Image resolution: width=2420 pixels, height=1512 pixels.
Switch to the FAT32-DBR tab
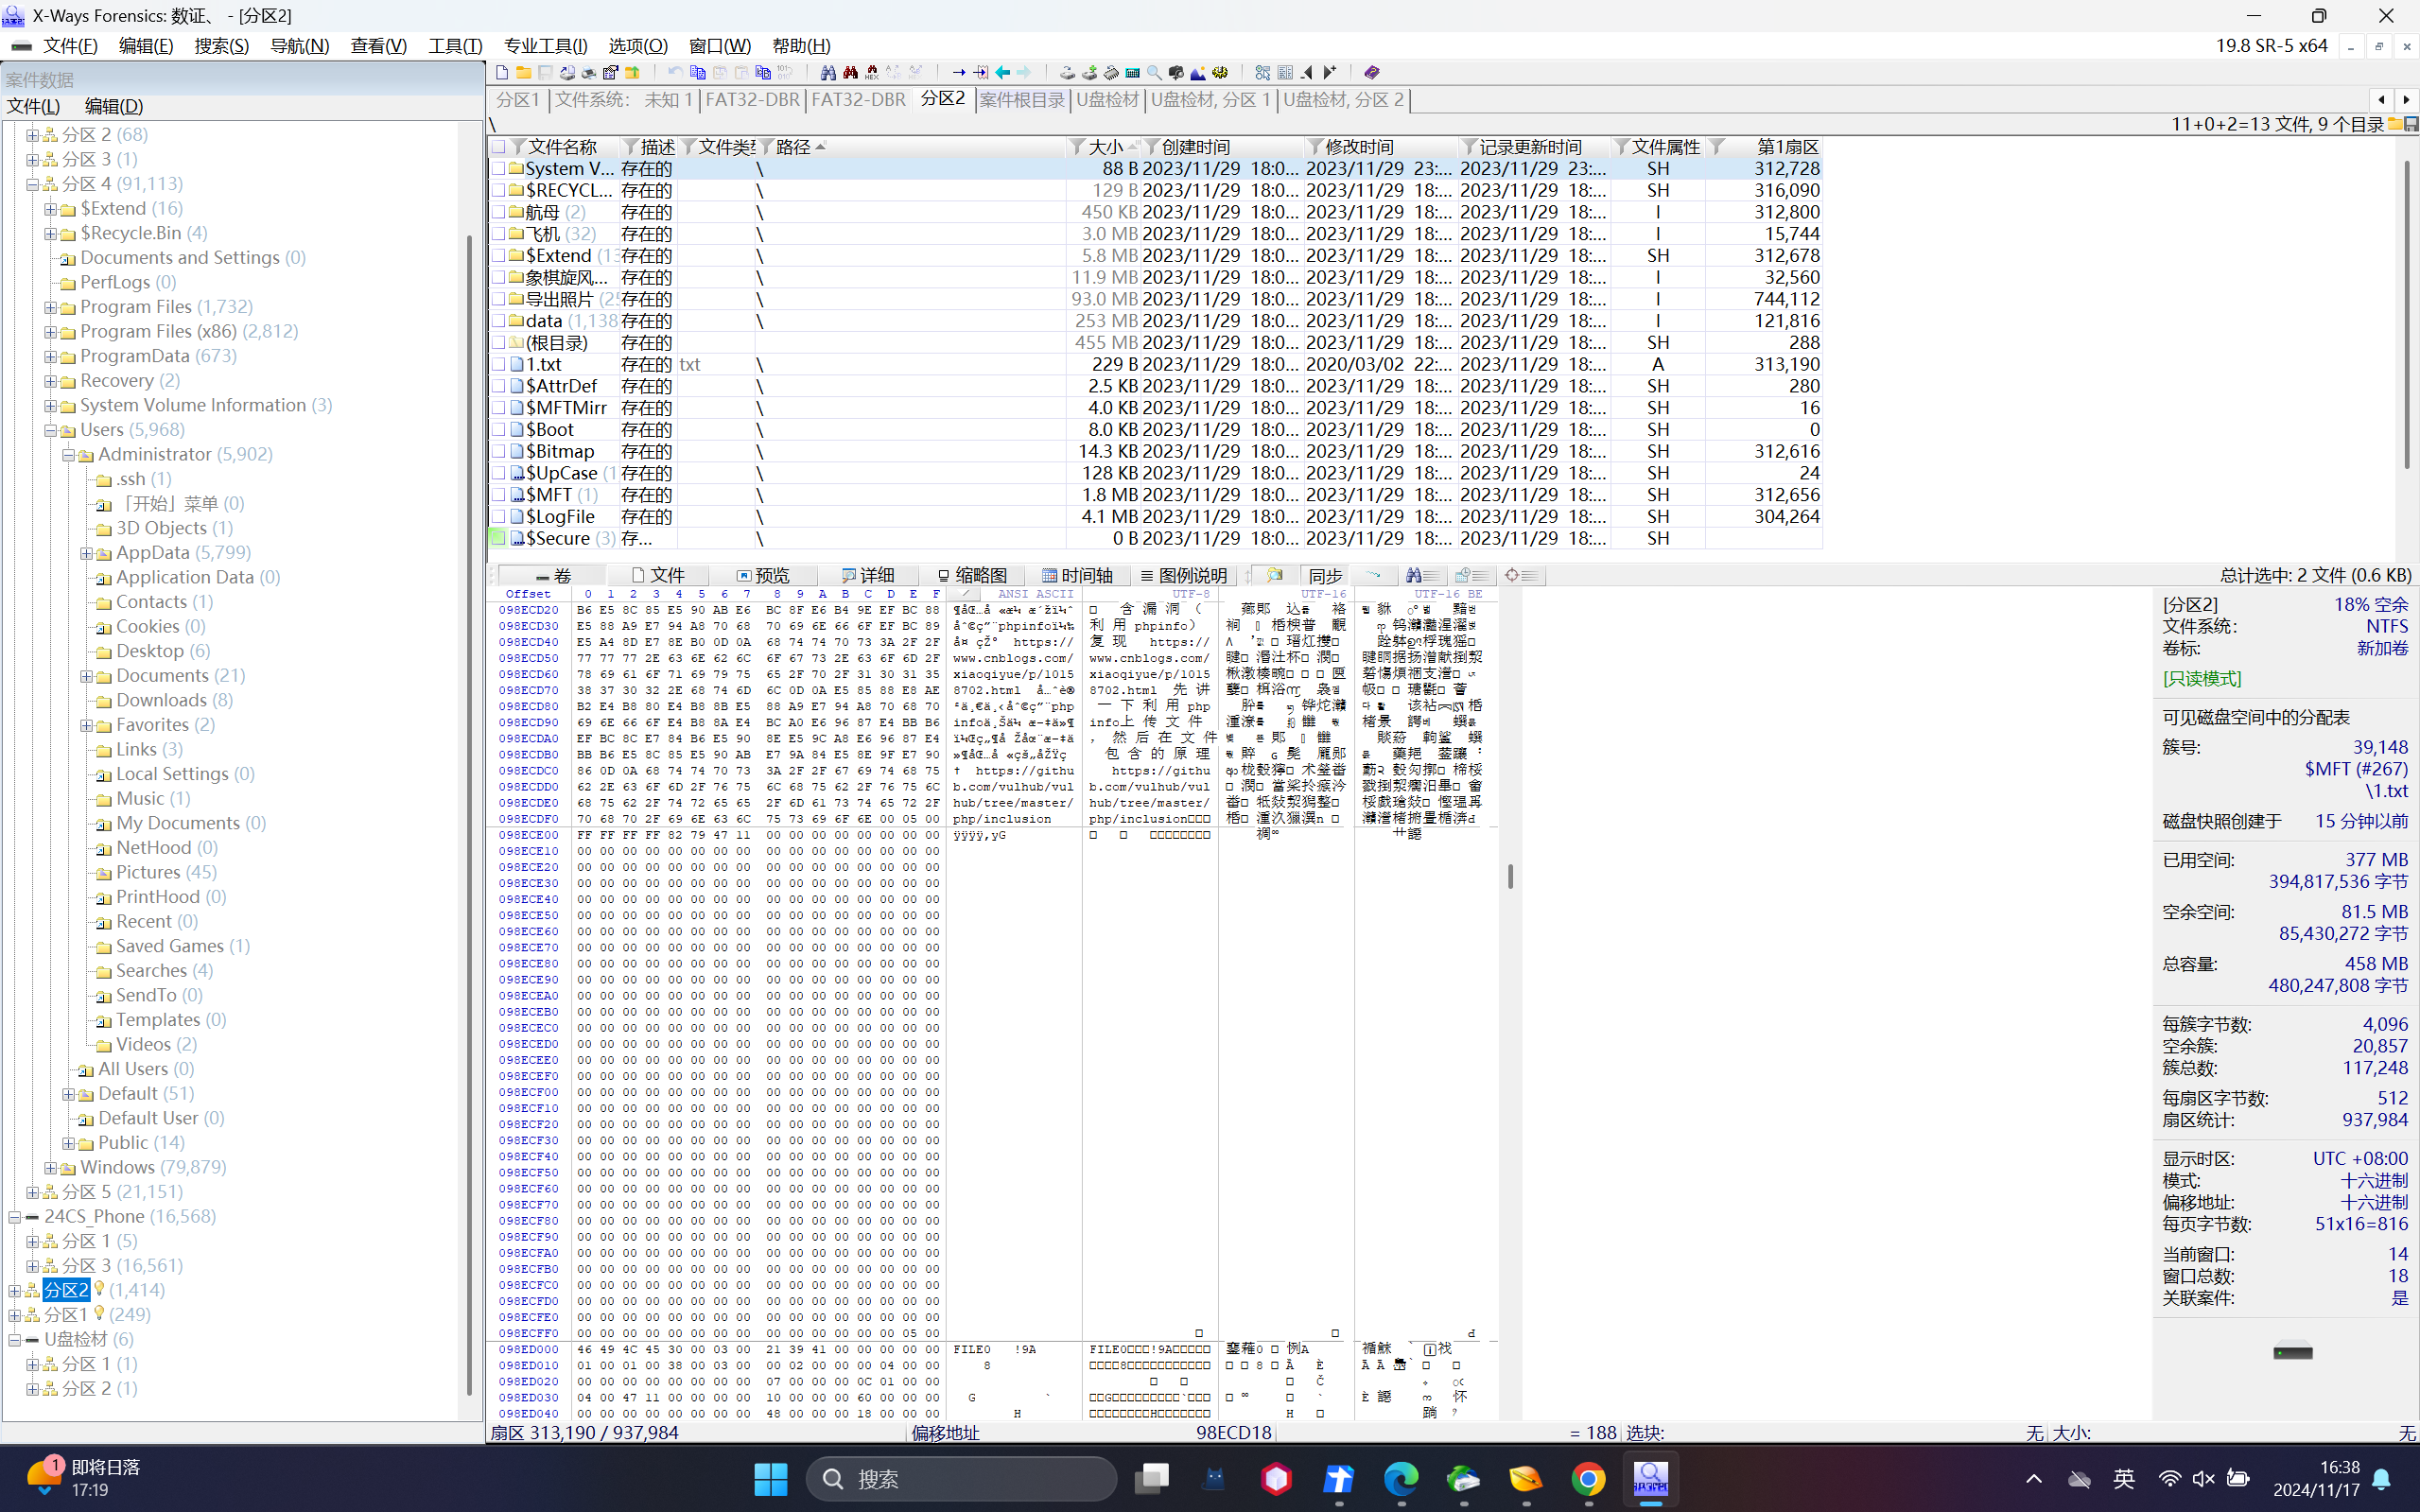[752, 99]
